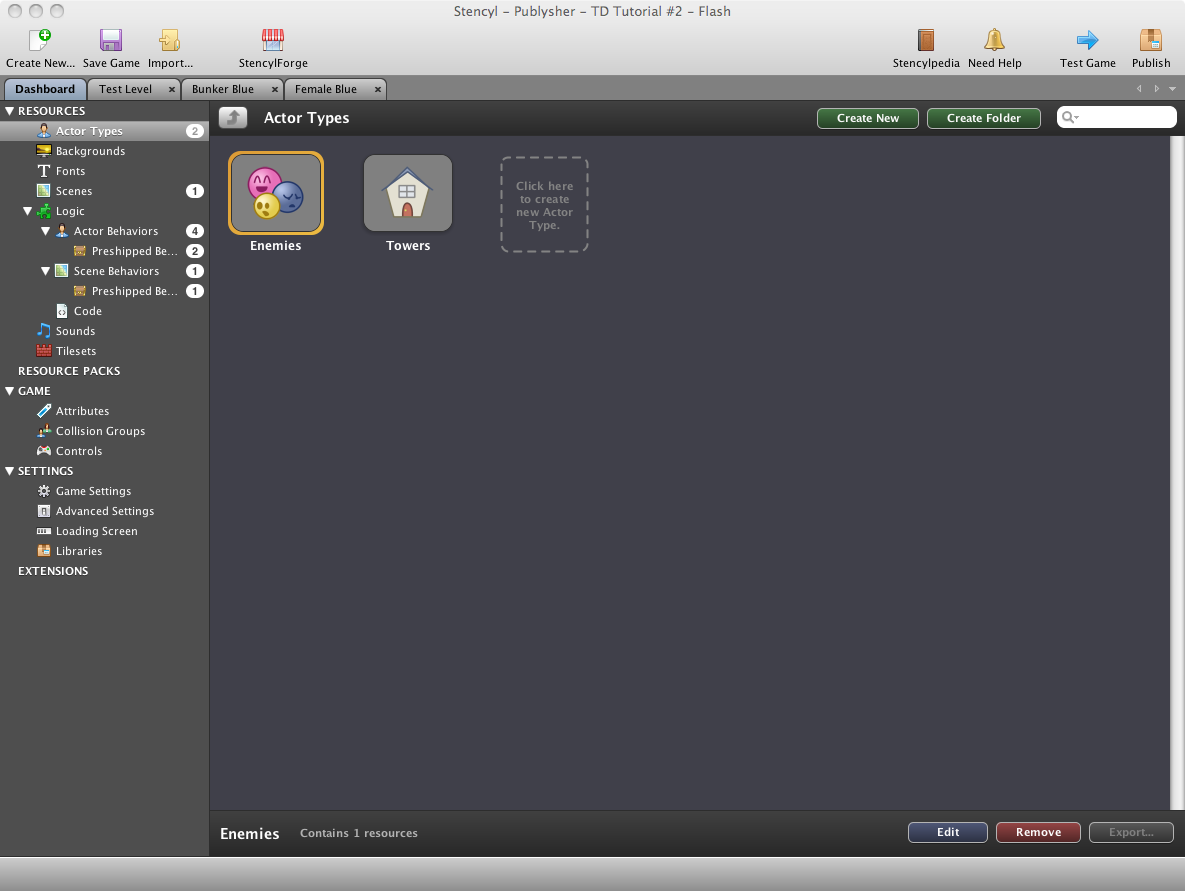This screenshot has height=891, width=1185.
Task: Click the Publish box icon
Action: (1151, 39)
